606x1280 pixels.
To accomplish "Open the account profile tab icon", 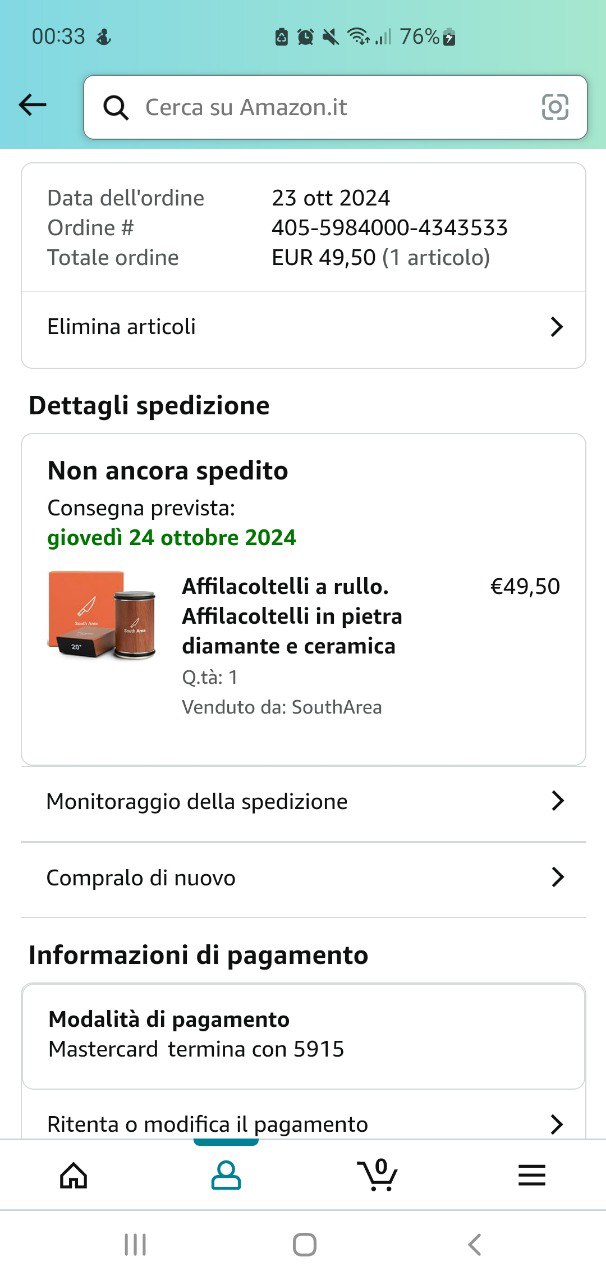I will pyautogui.click(x=226, y=1175).
